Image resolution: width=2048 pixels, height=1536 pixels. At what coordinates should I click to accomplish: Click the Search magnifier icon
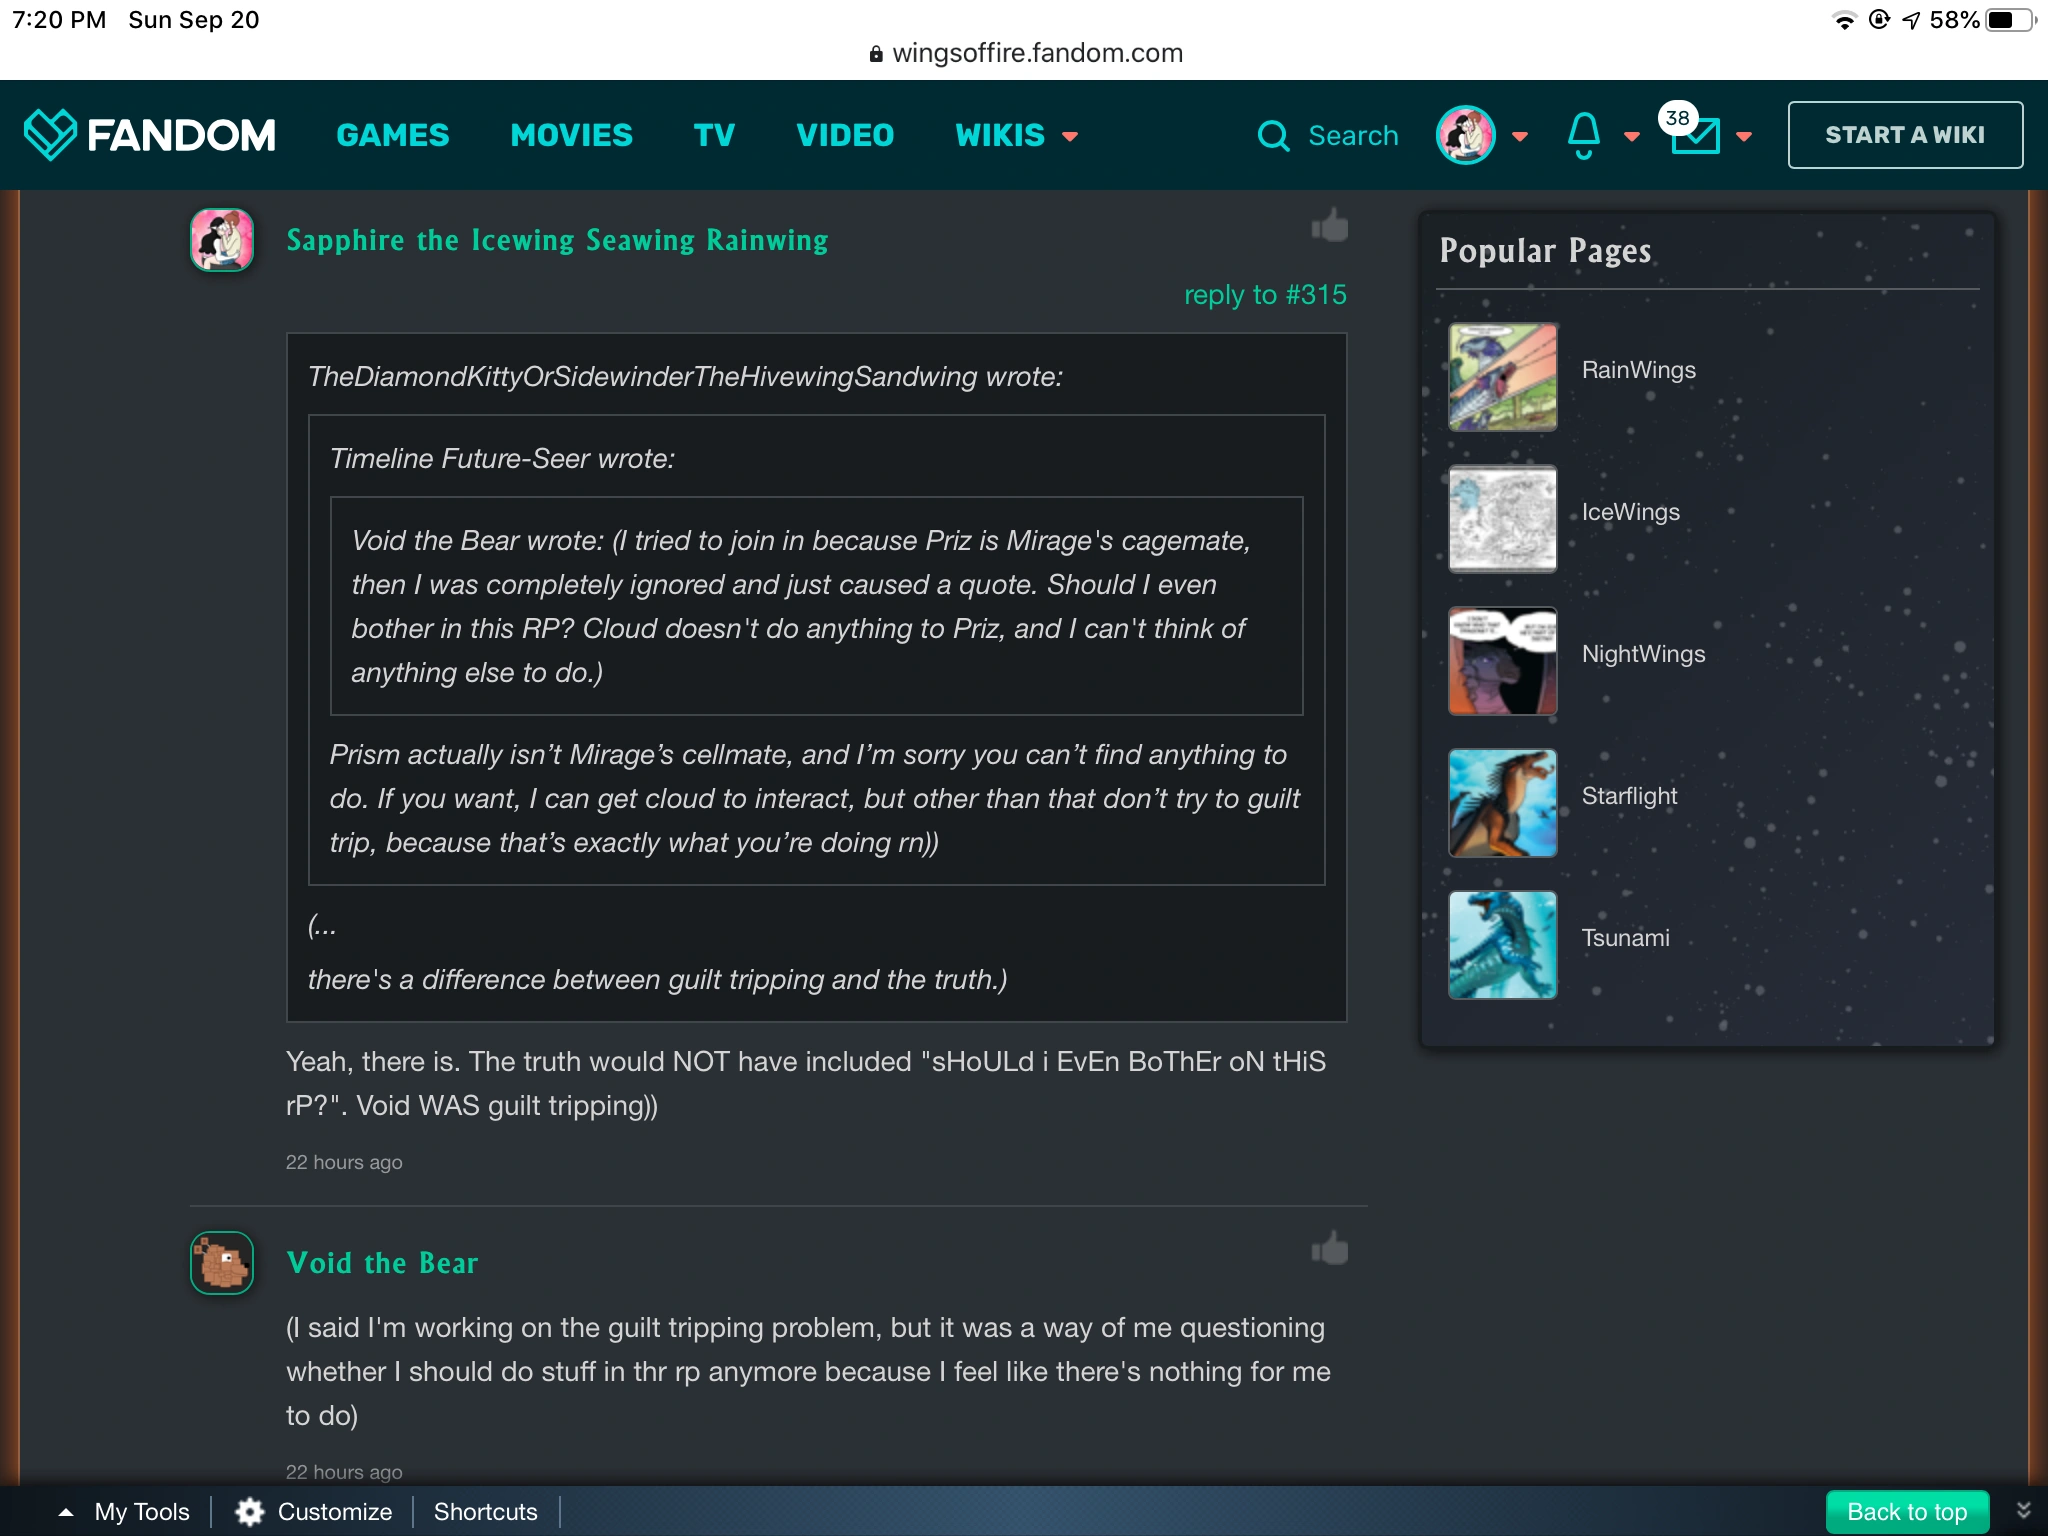[1273, 135]
